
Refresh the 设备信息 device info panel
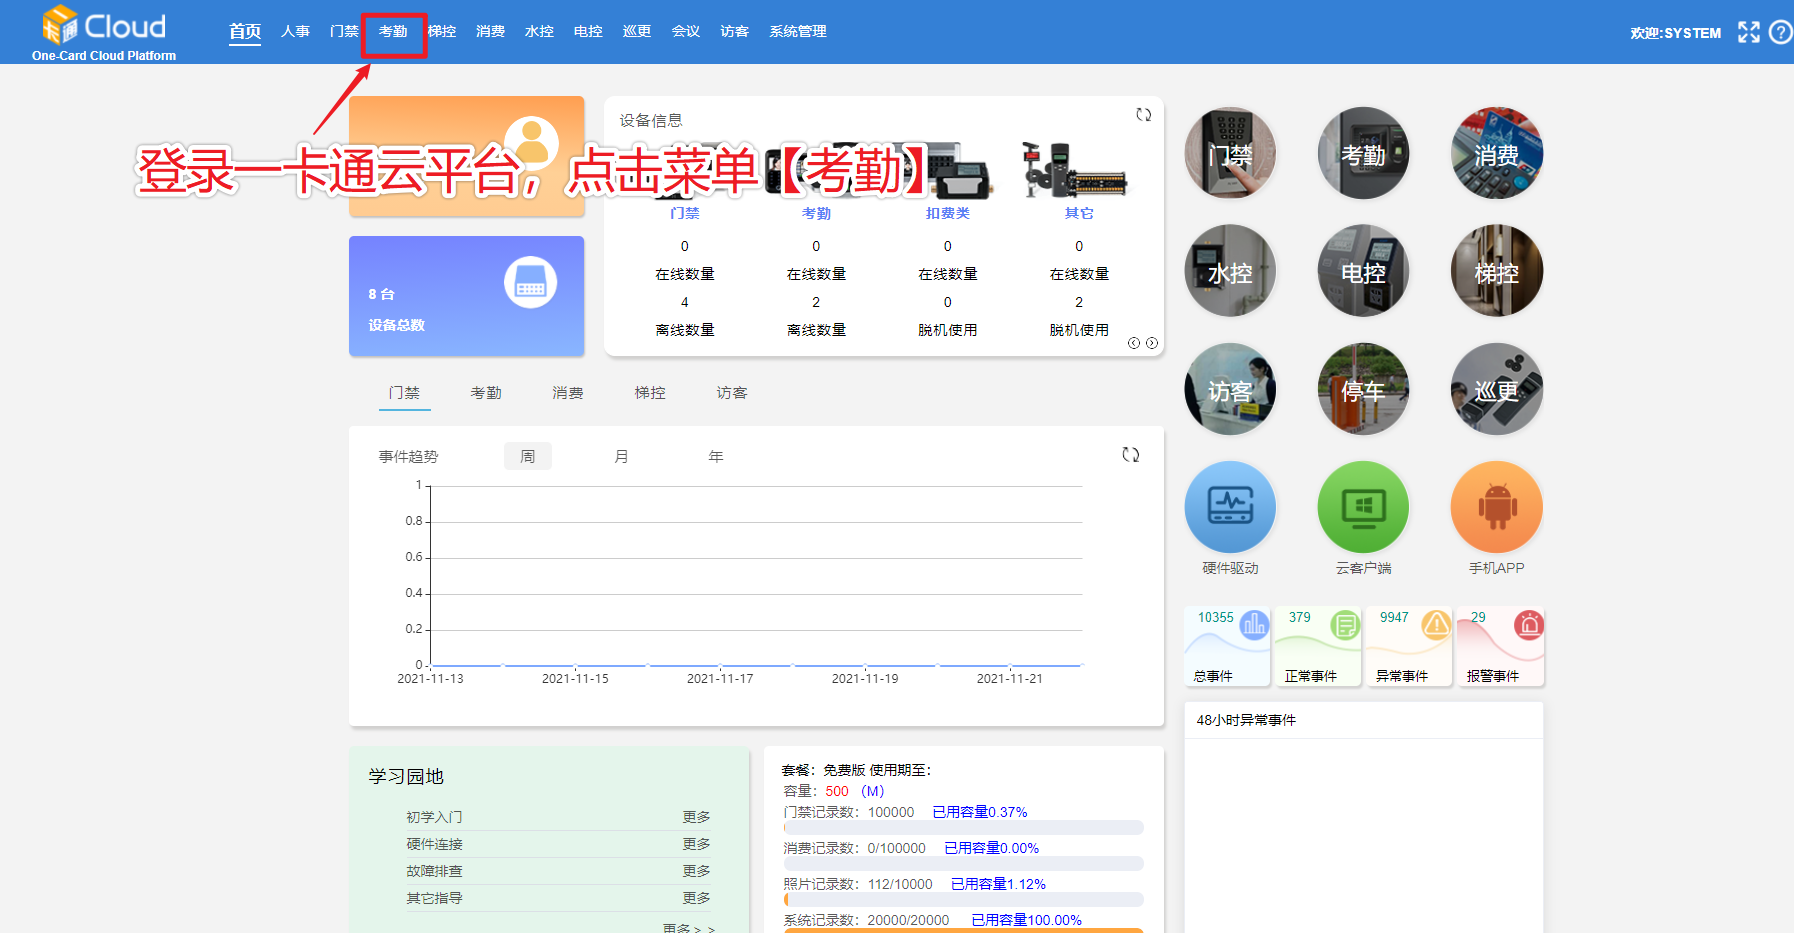pyautogui.click(x=1143, y=115)
